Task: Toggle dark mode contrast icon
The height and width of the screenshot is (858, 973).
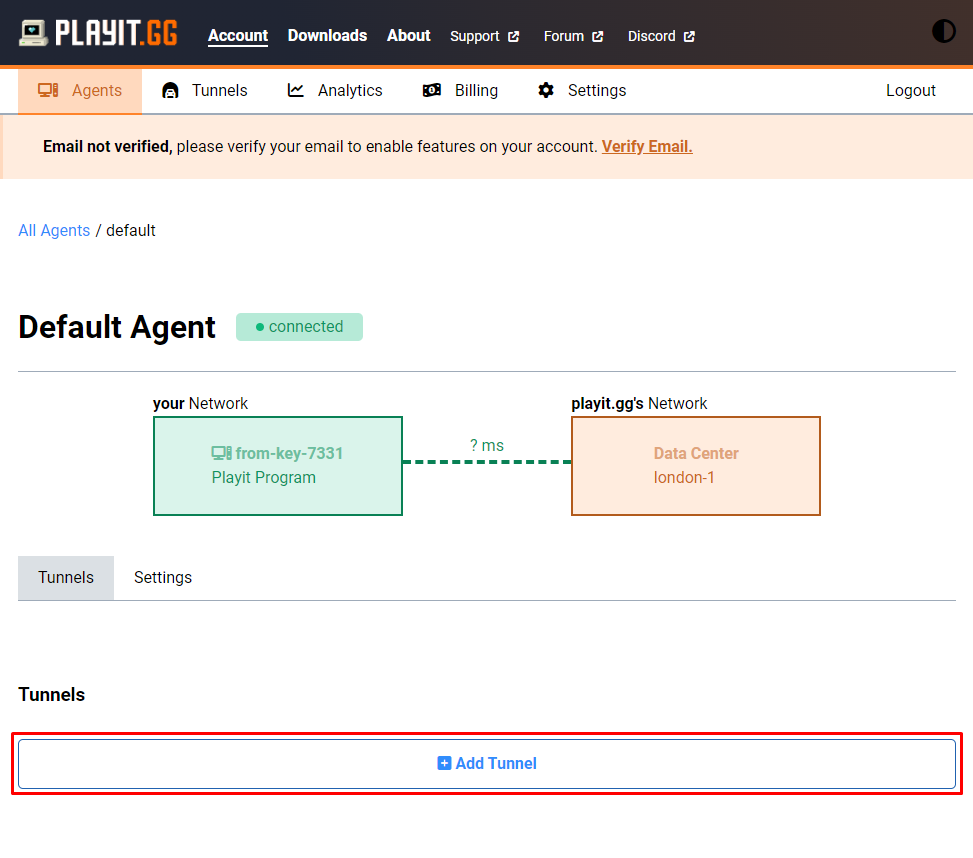Action: (x=943, y=31)
